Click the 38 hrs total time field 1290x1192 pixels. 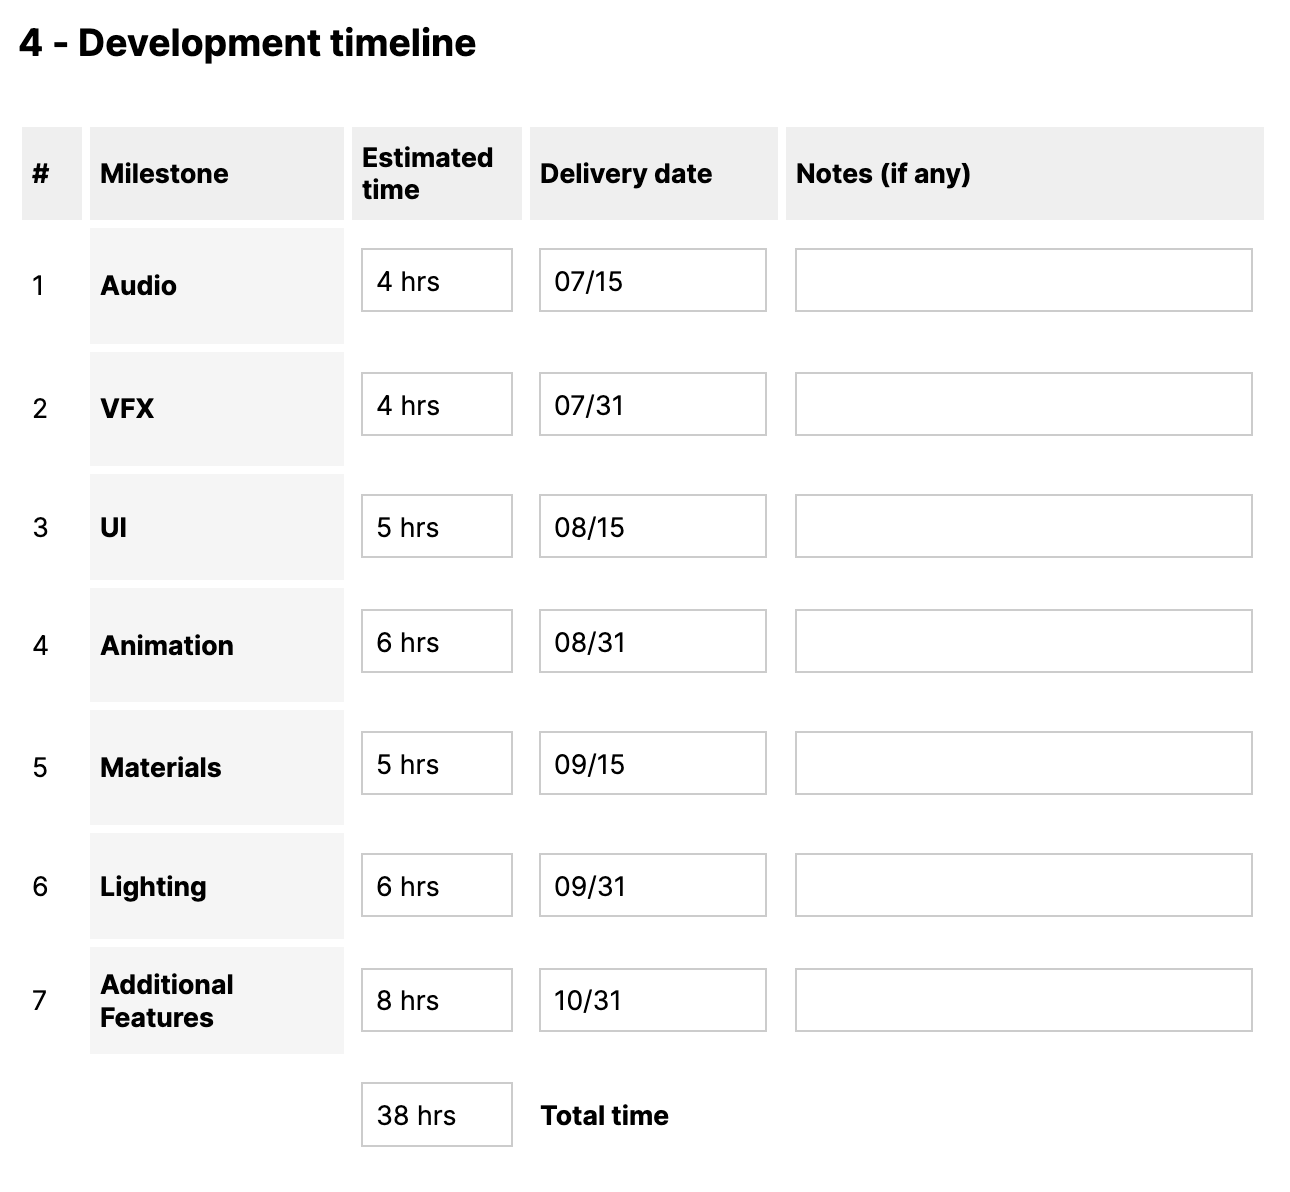pos(436,1115)
